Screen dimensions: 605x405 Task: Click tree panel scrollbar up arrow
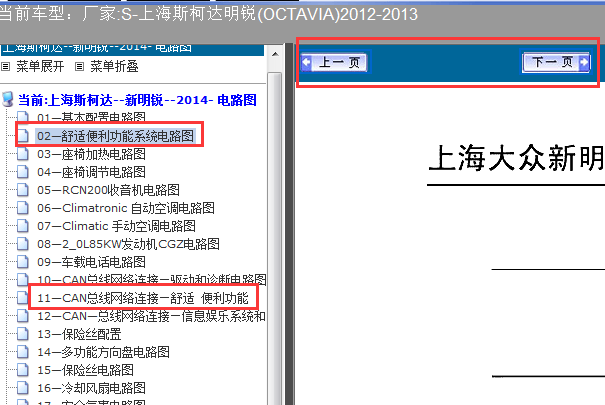(x=275, y=54)
